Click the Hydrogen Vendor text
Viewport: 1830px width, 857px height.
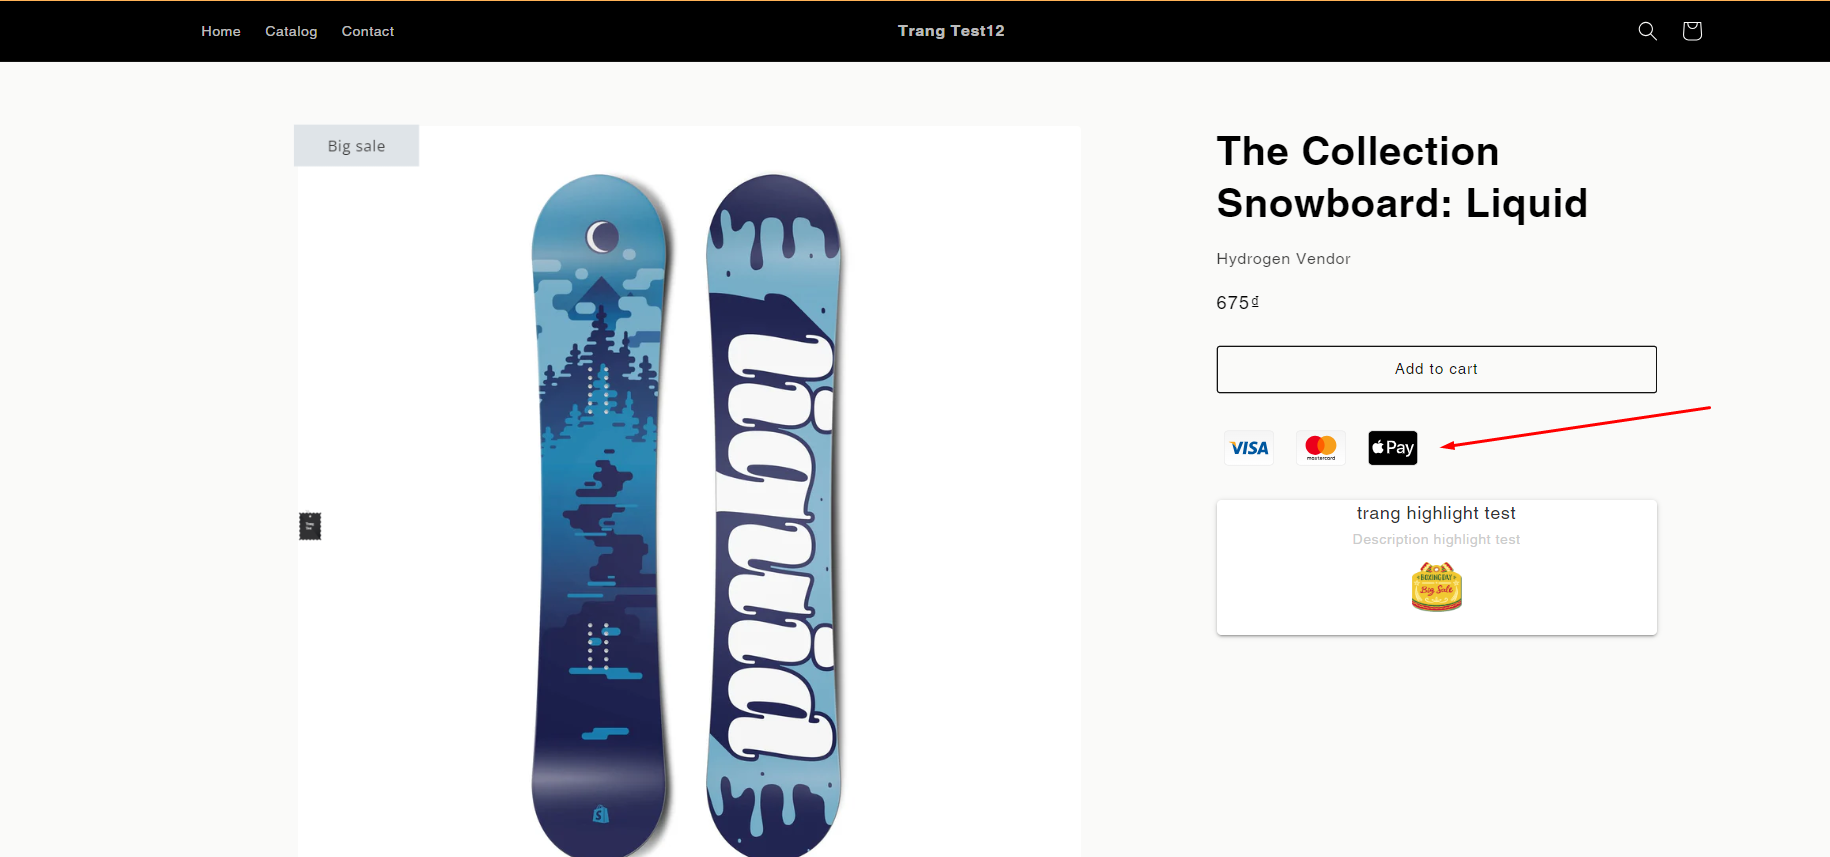[1283, 259]
